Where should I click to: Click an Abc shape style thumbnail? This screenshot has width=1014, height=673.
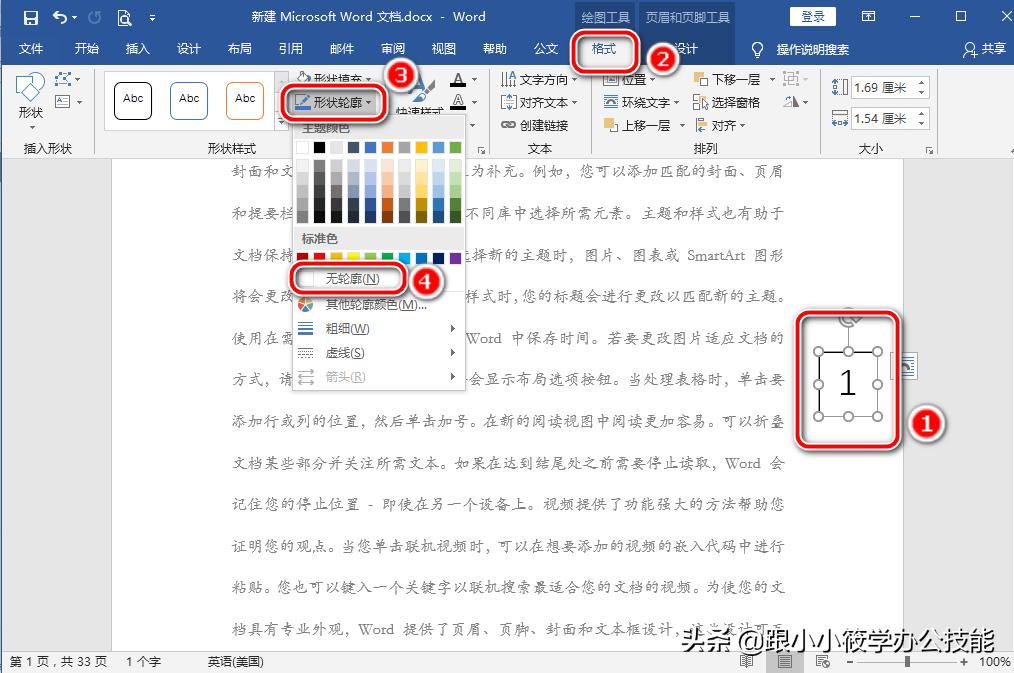coord(132,100)
